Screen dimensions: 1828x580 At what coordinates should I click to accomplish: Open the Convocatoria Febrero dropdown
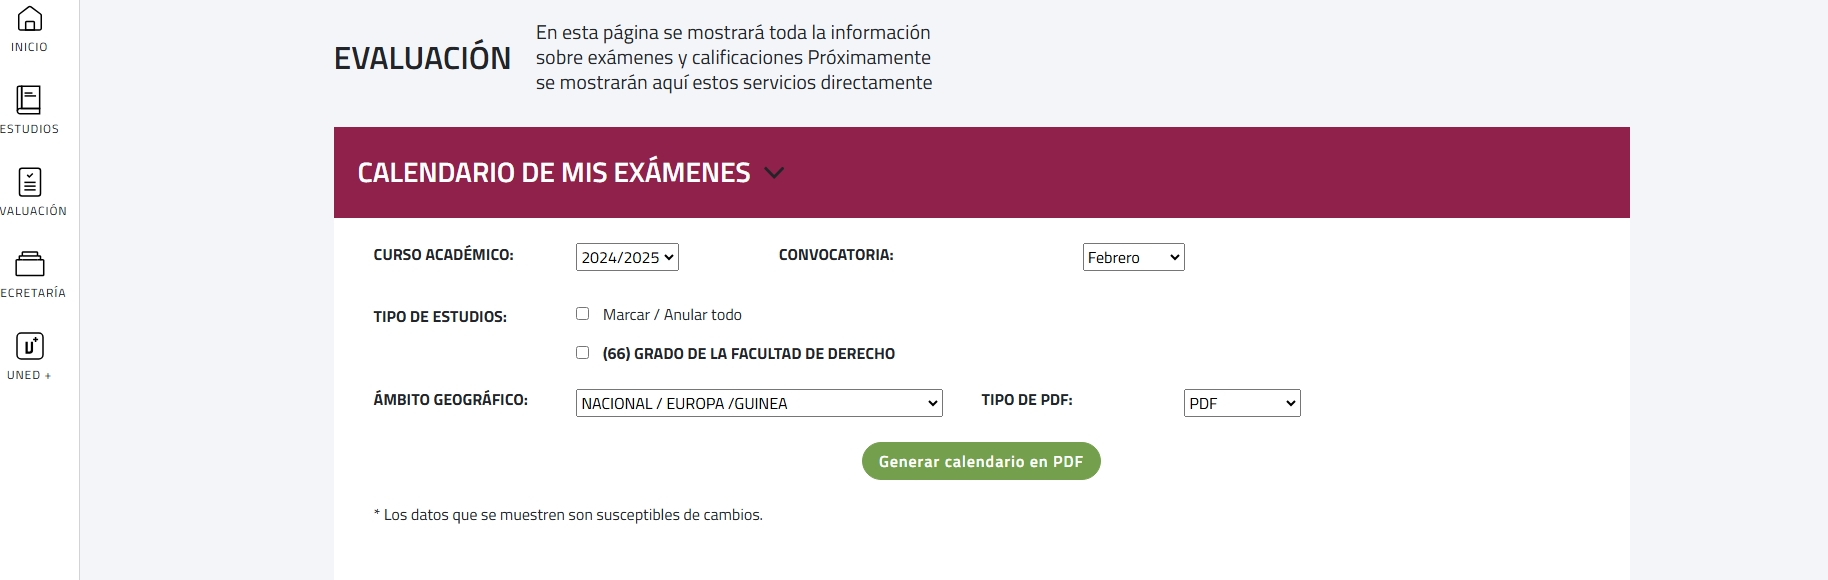(x=1133, y=257)
